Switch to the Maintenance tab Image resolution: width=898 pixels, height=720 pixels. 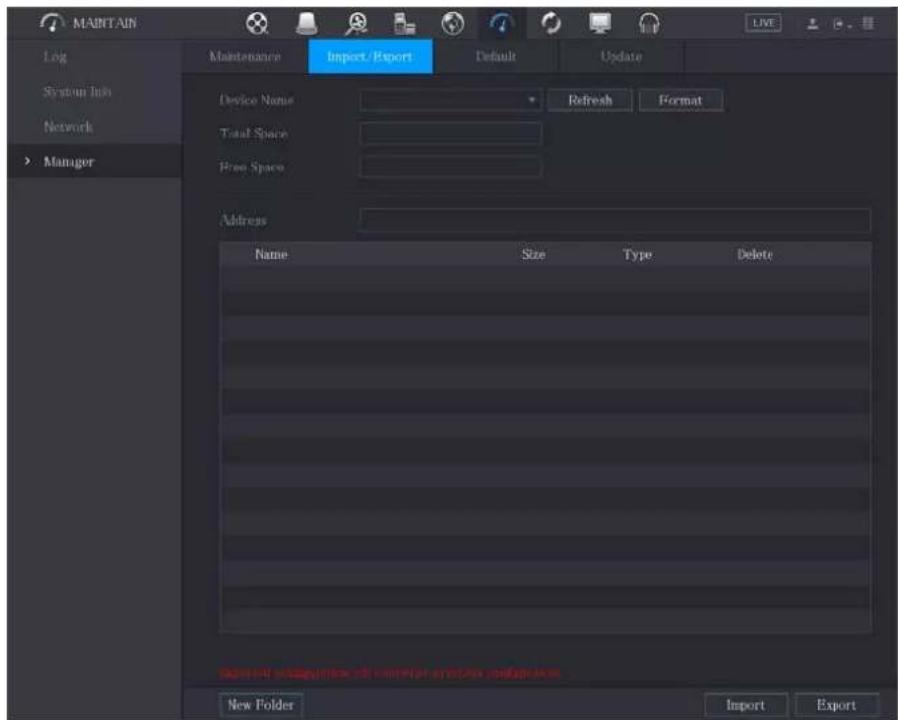click(245, 57)
